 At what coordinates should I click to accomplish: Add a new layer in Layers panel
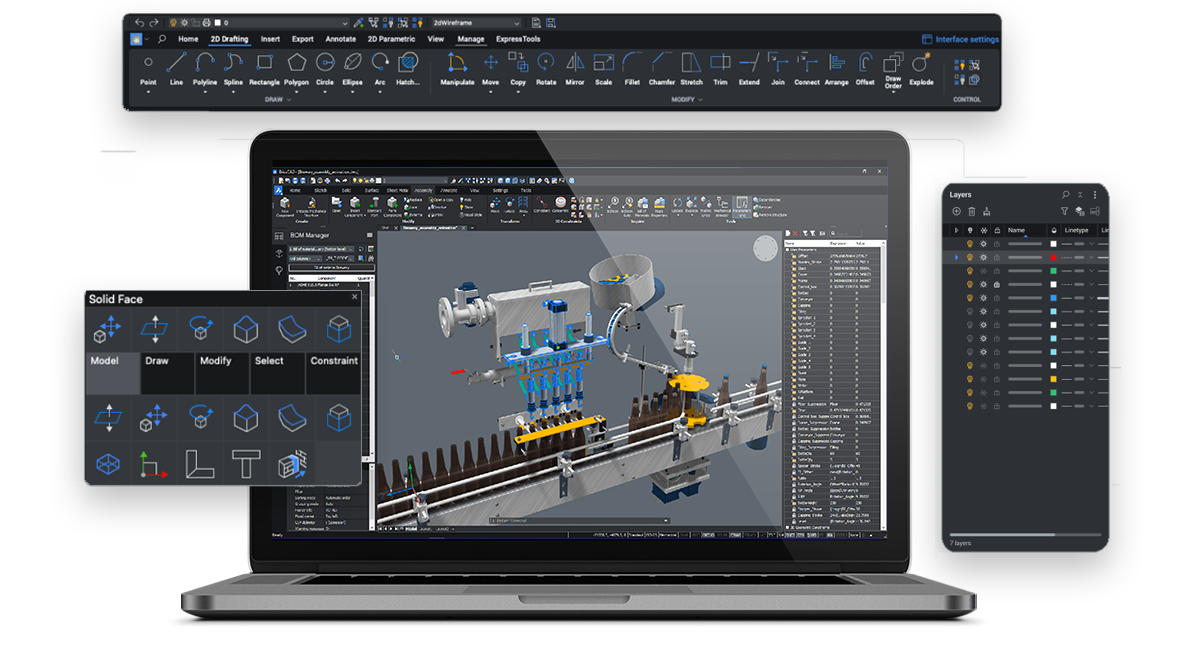tap(956, 212)
